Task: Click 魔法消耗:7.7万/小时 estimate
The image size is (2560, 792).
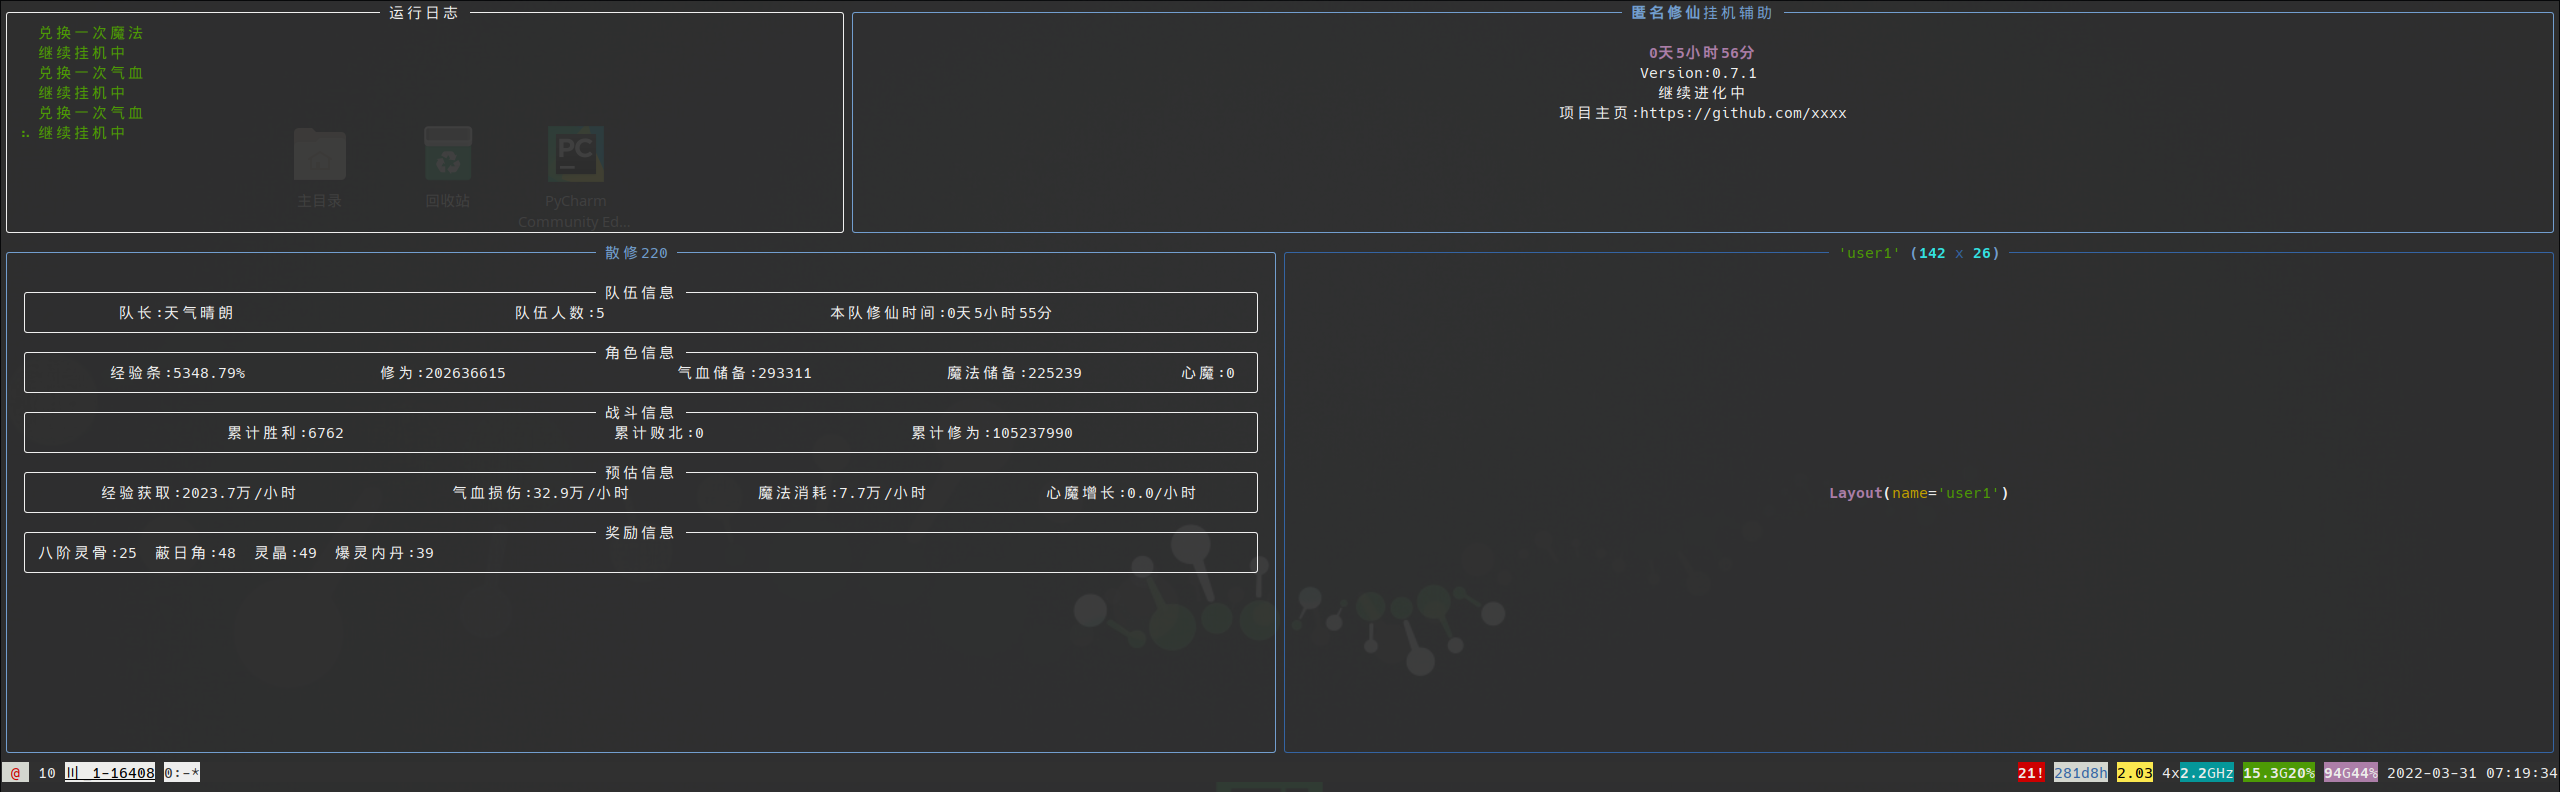Action: coord(842,493)
